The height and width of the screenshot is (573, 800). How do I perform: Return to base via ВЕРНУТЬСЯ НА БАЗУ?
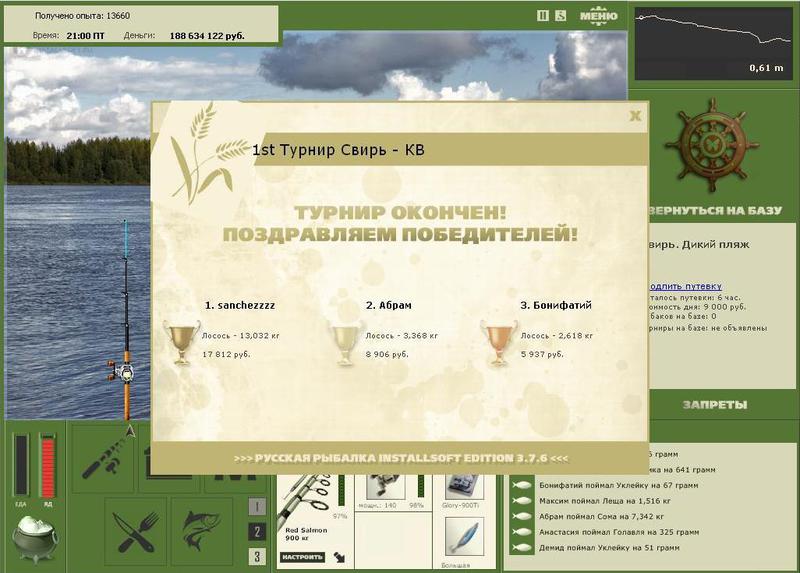[715, 211]
